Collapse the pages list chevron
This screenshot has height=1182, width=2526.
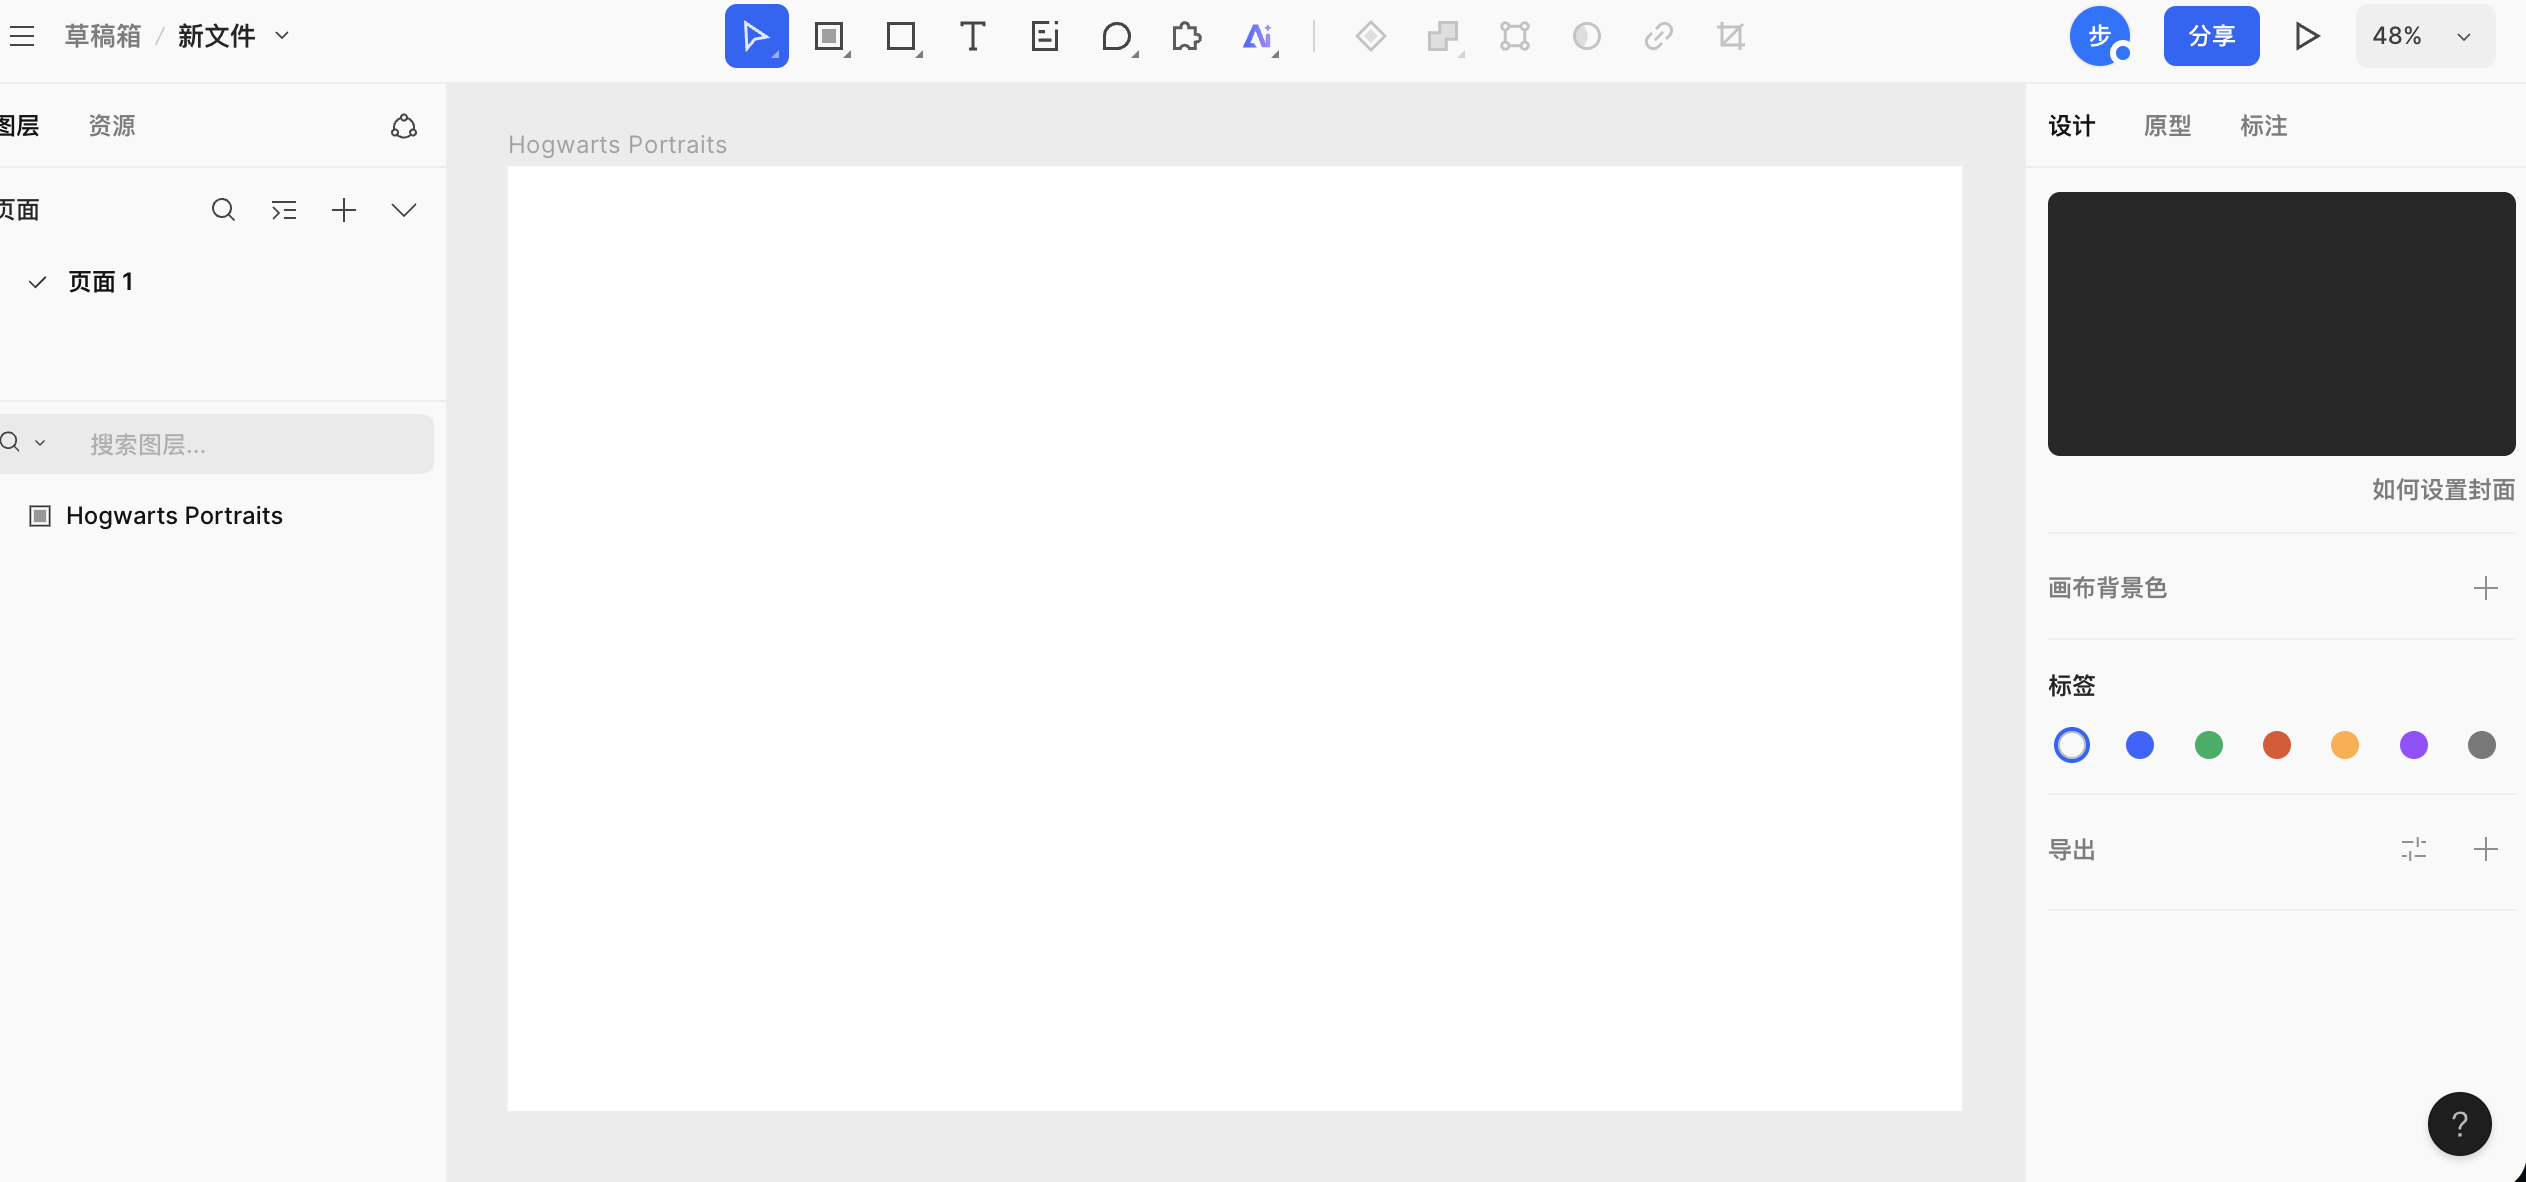pyautogui.click(x=403, y=210)
